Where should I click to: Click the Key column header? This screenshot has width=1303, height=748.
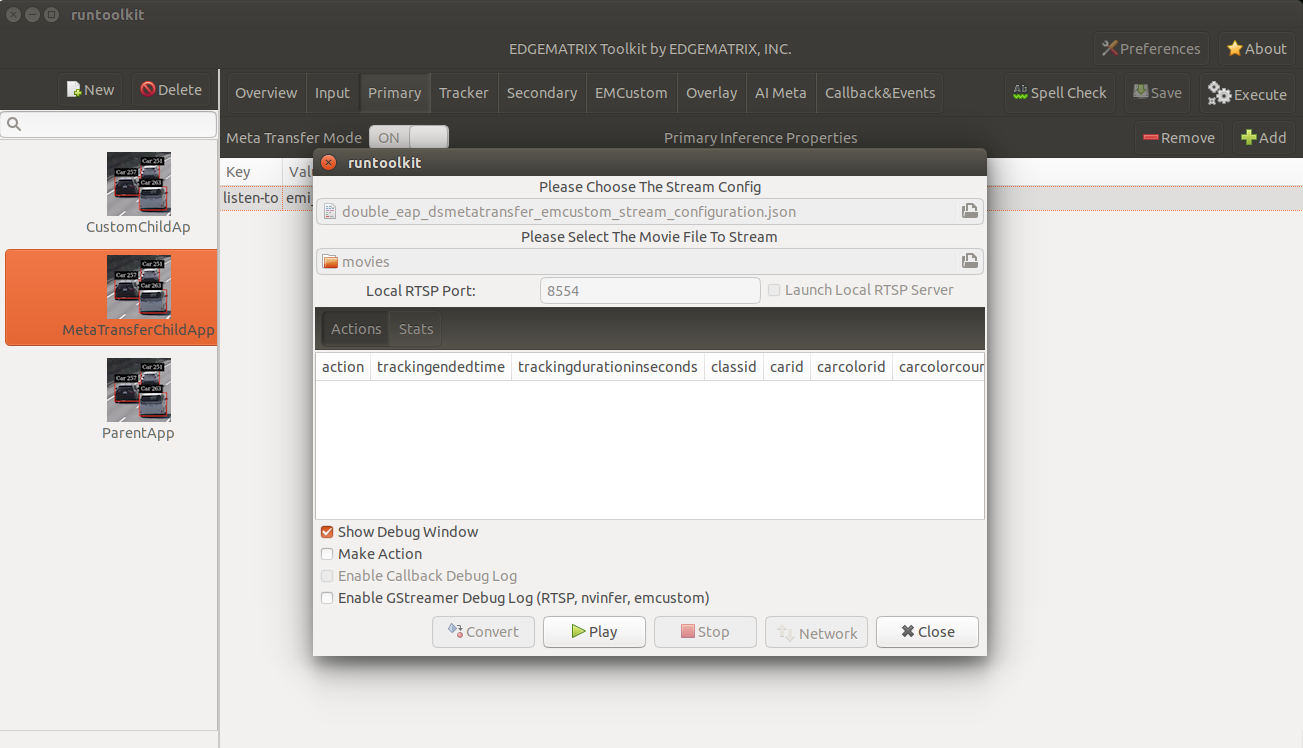251,172
